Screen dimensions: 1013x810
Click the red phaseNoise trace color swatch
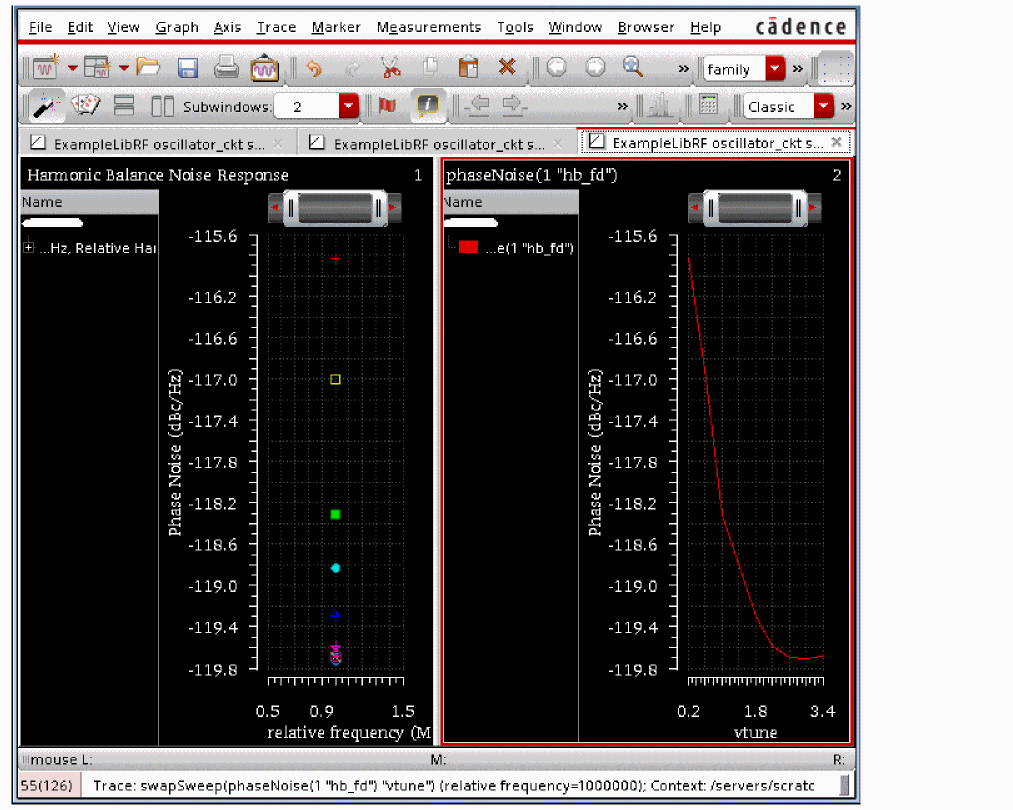click(x=468, y=248)
